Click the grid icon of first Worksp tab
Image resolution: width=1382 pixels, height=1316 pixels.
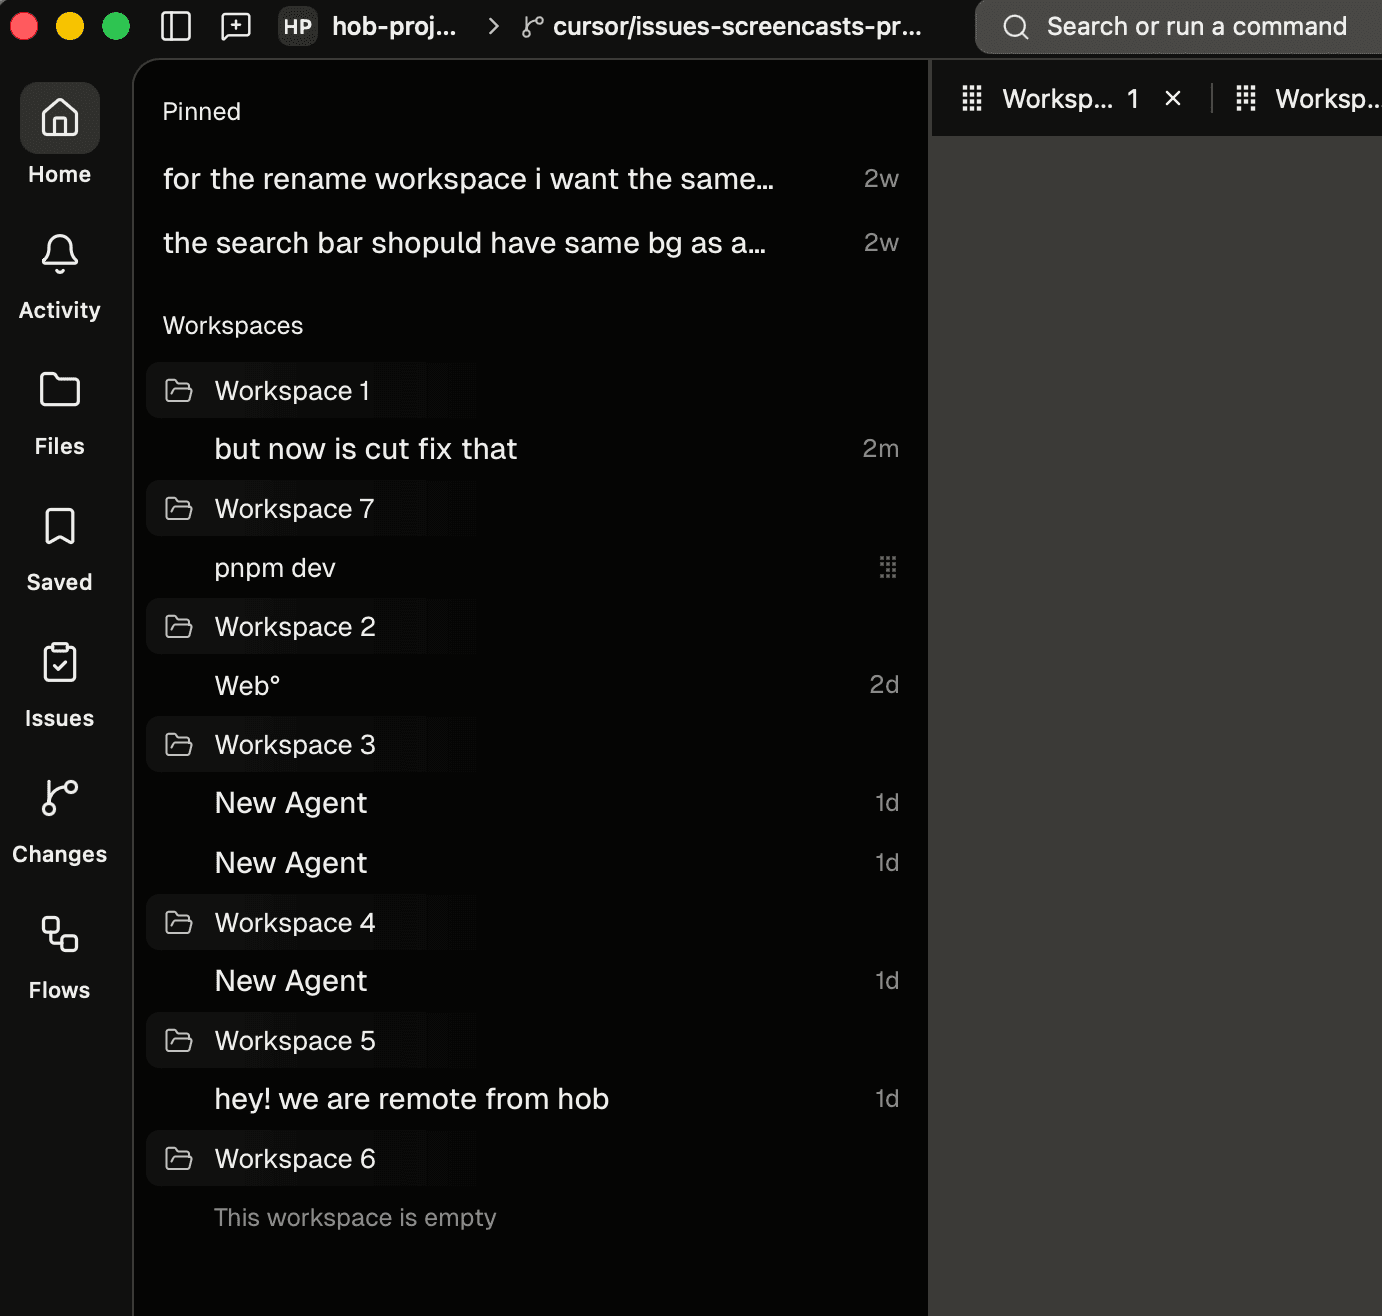[x=972, y=98]
